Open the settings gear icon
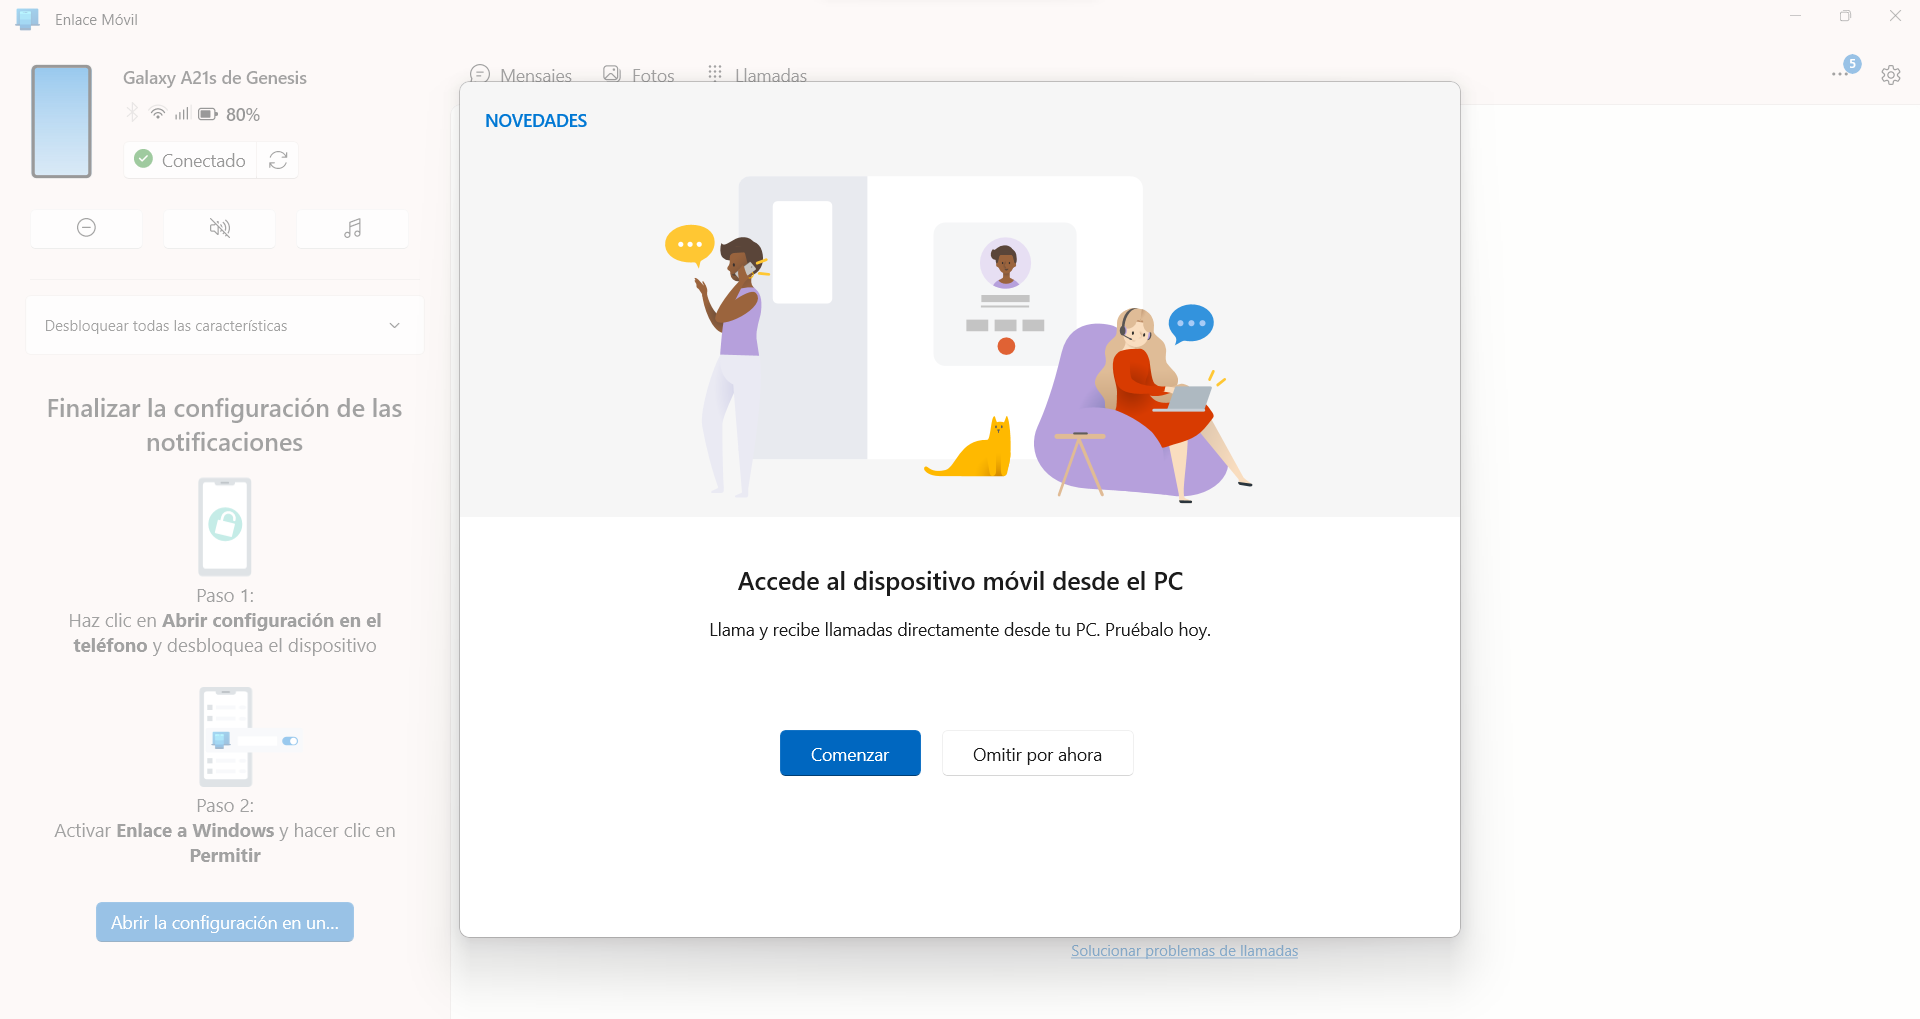This screenshot has width=1920, height=1019. pyautogui.click(x=1890, y=75)
